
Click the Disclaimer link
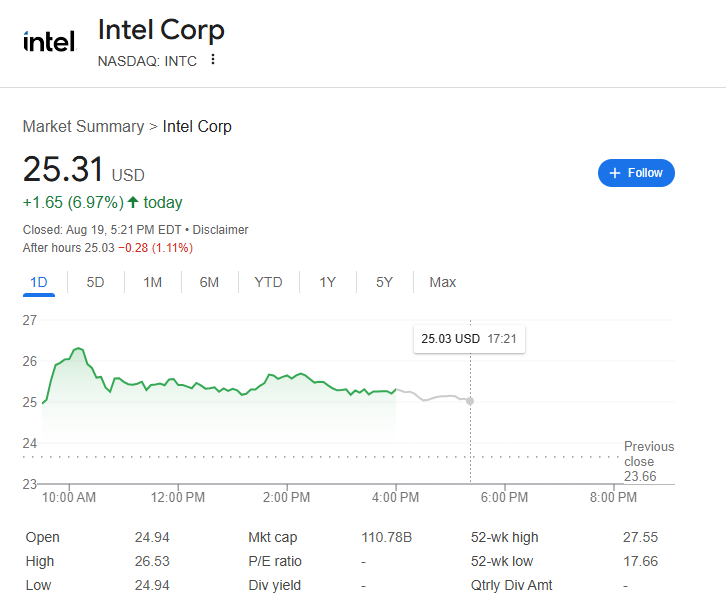(x=220, y=230)
